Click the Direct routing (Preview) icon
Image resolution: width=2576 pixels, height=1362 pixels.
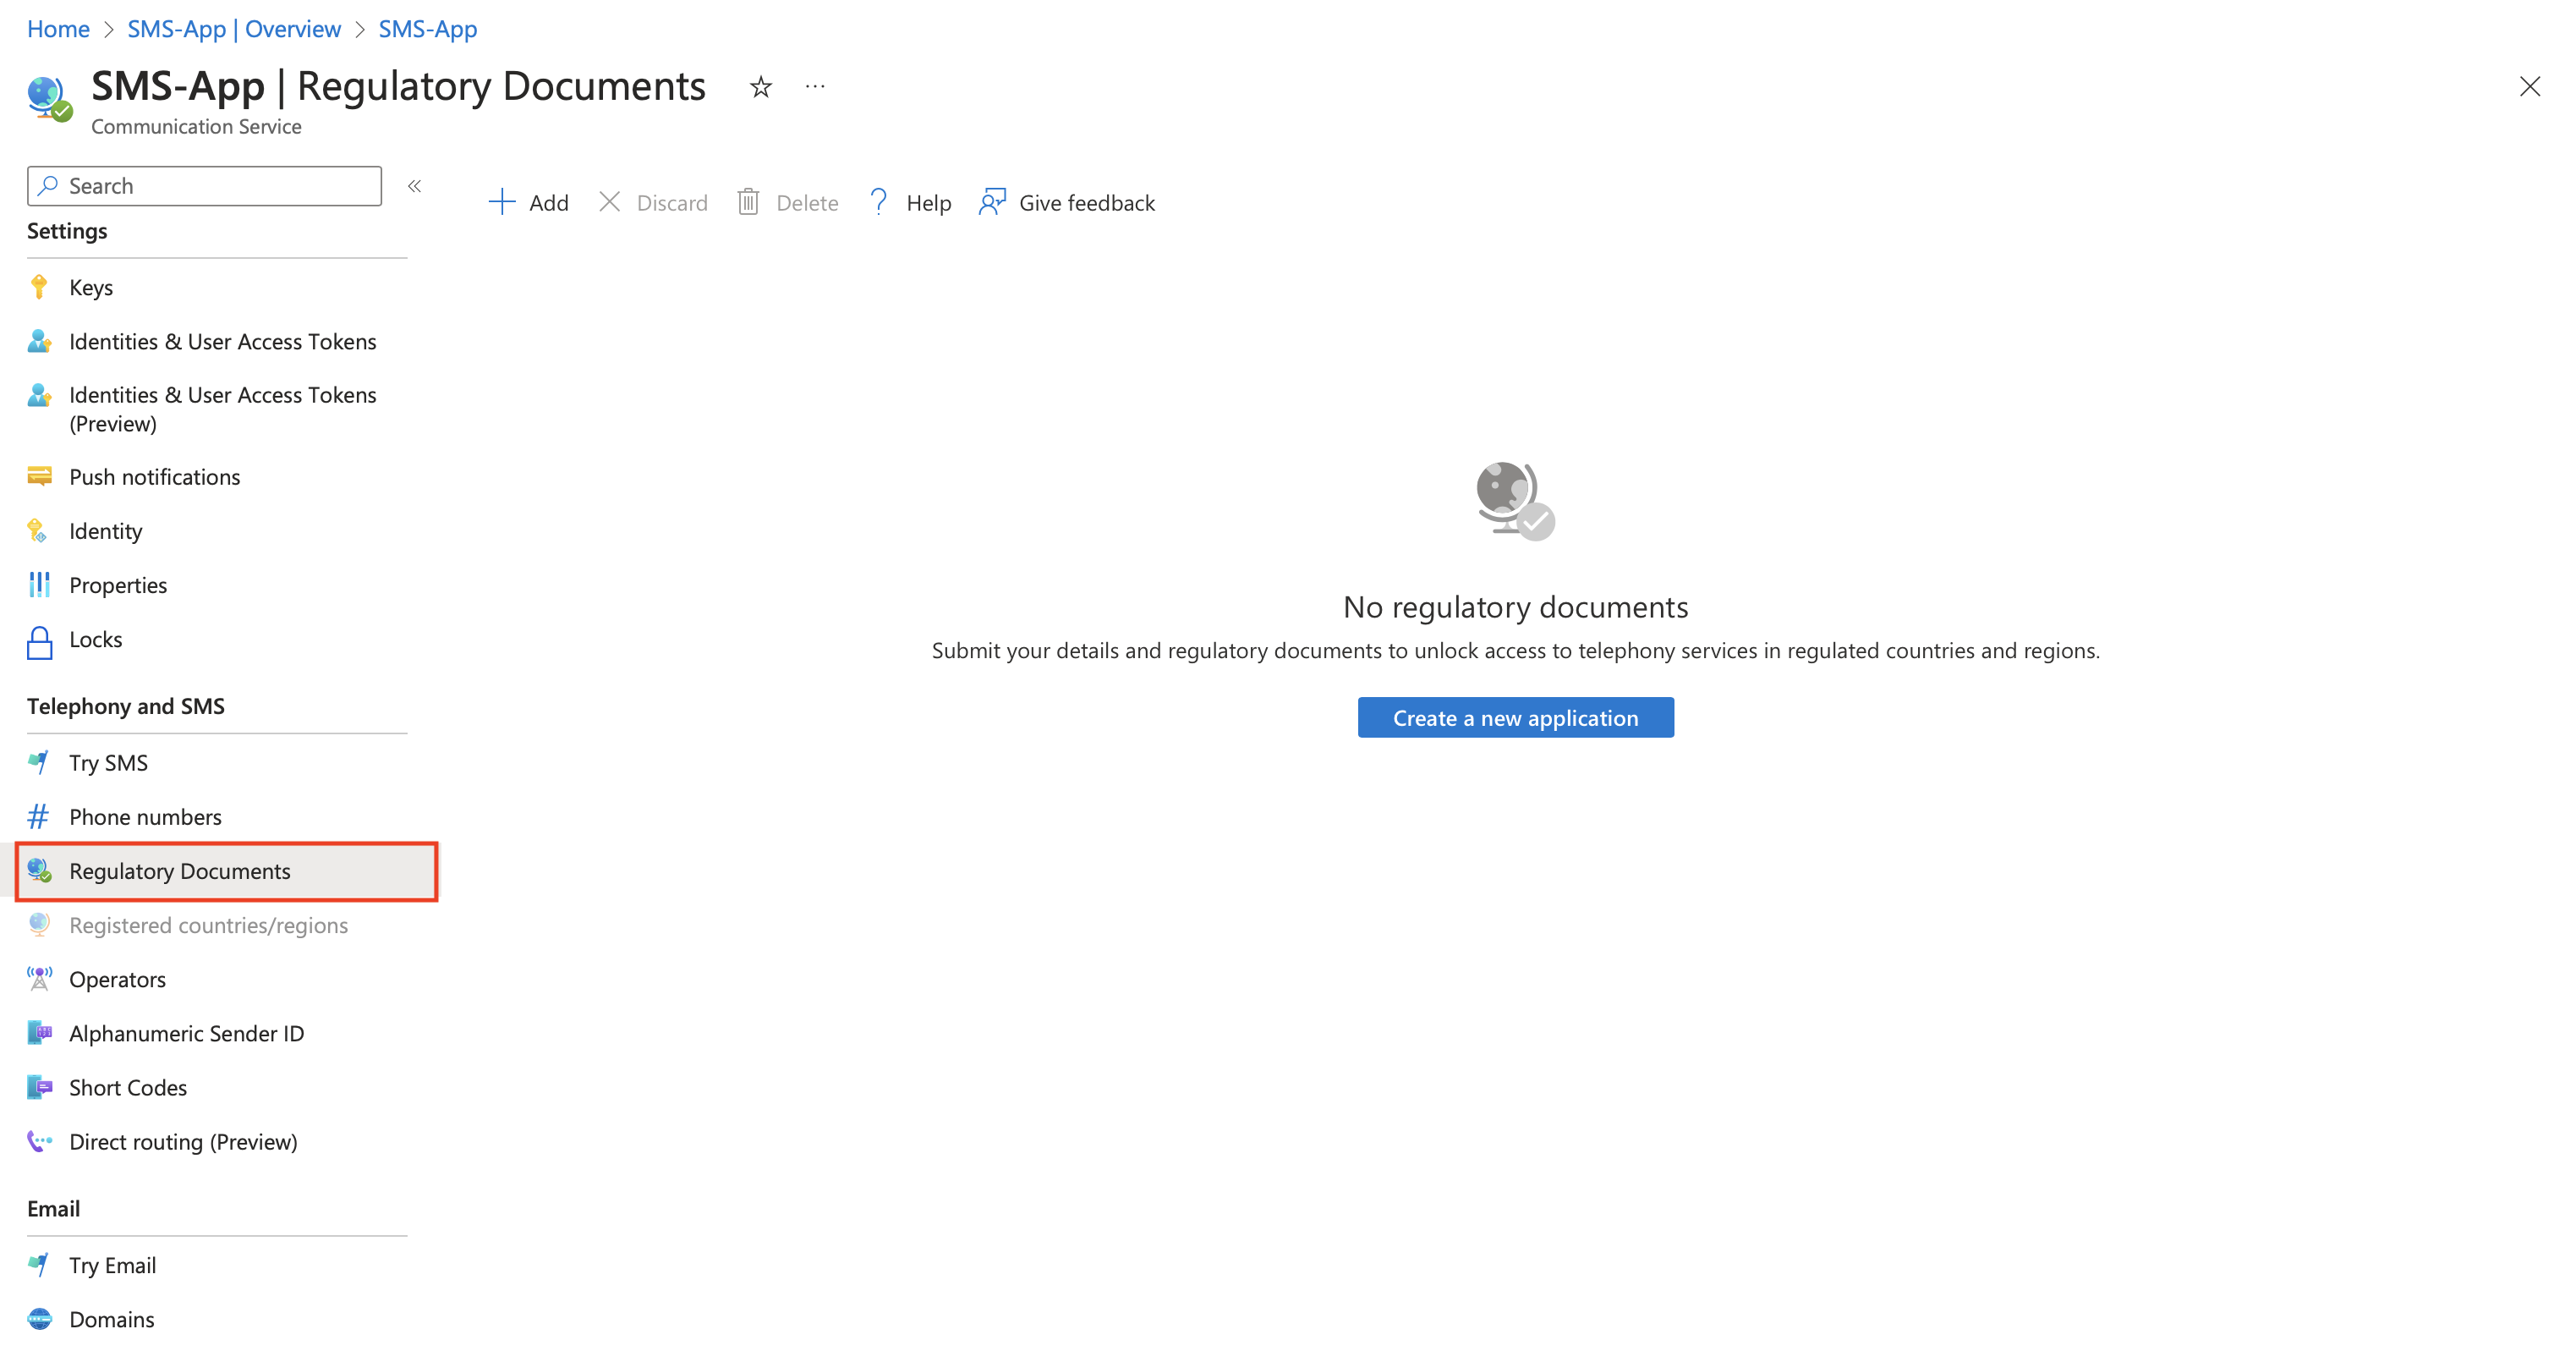(39, 1142)
